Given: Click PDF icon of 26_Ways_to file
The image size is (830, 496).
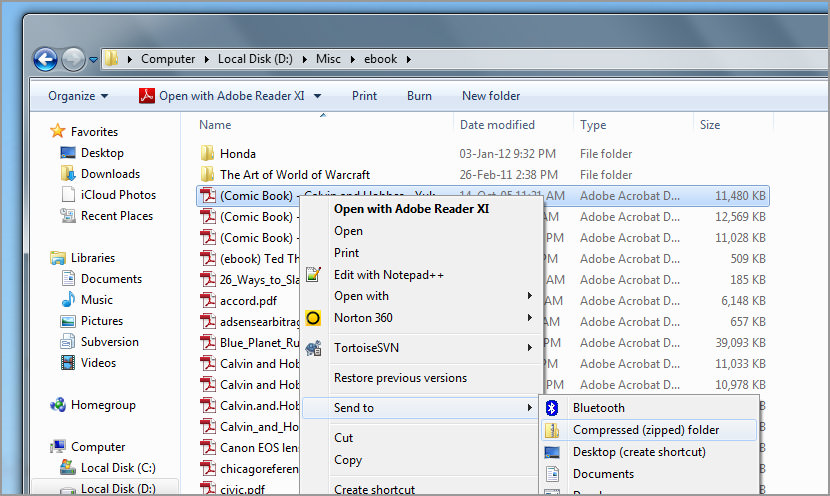Looking at the screenshot, I should (x=208, y=279).
